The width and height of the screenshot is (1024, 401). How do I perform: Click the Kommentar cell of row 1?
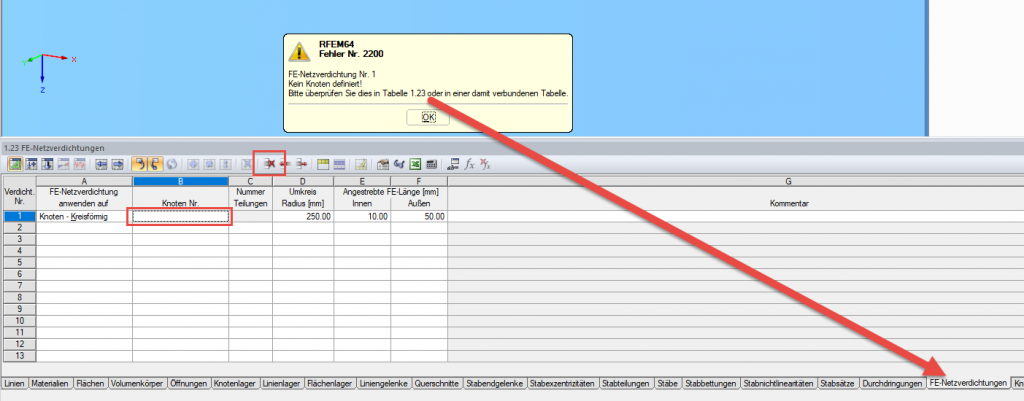(x=735, y=216)
